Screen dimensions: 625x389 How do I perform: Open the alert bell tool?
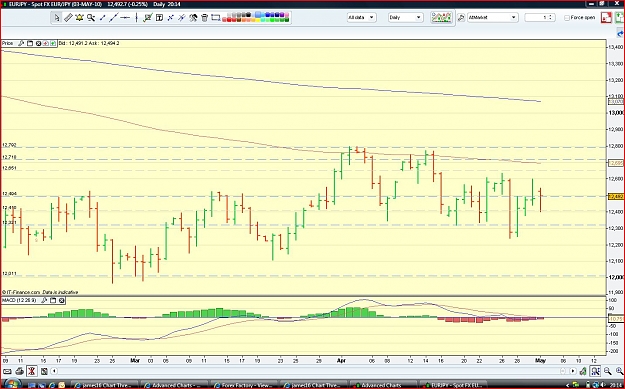click(x=79, y=18)
